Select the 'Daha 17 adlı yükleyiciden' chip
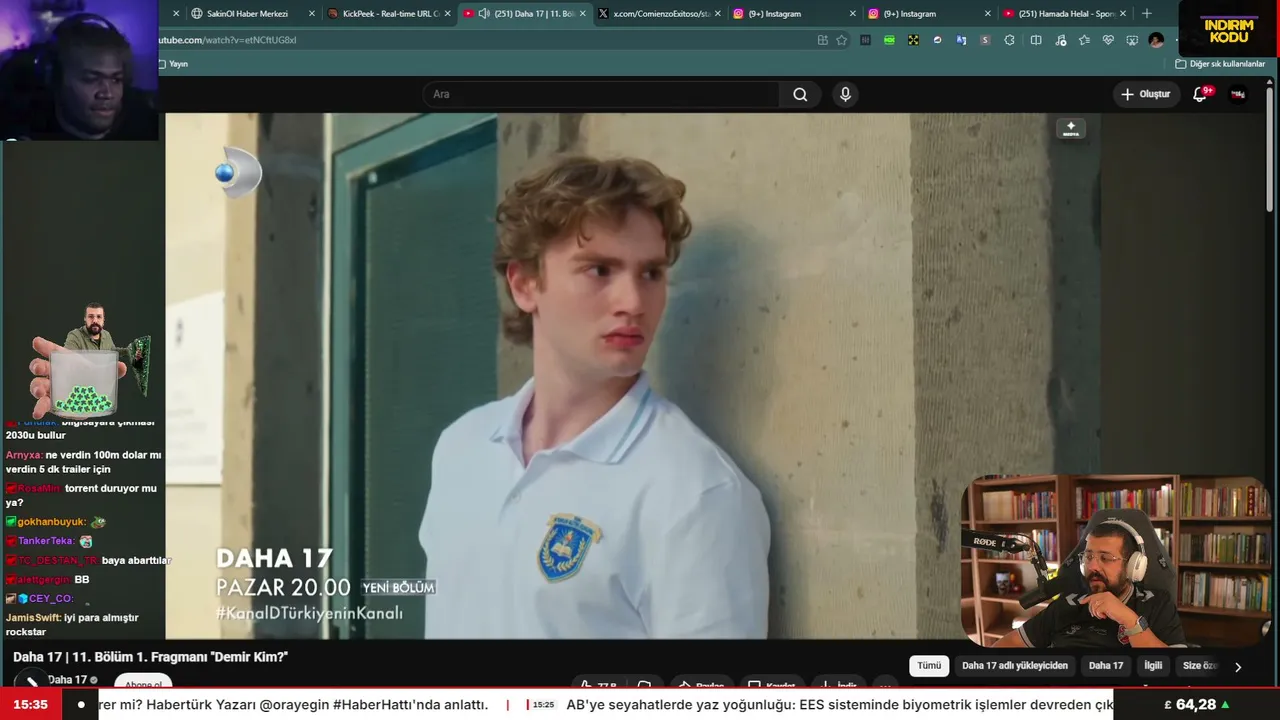This screenshot has height=720, width=1280. [x=1015, y=666]
